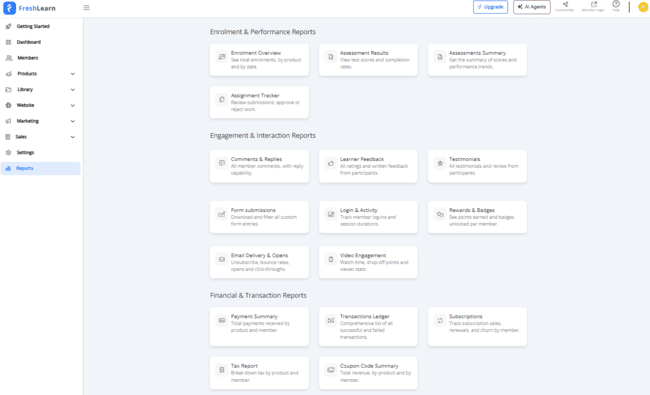This screenshot has height=395, width=650.
Task: Click the Comments & Replies card icon
Action: coord(222,163)
